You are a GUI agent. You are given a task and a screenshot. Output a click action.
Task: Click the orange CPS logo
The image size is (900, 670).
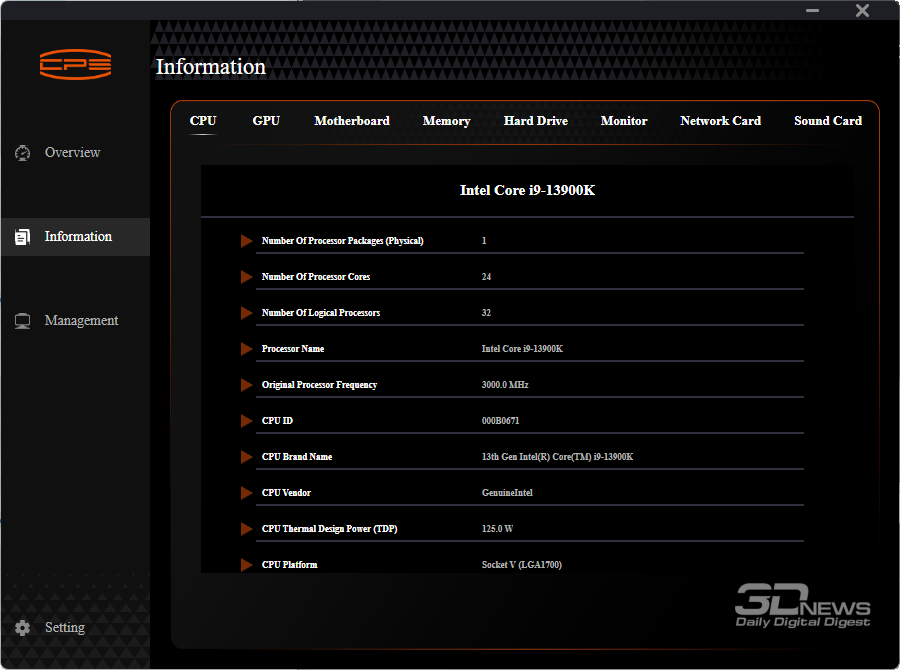(x=75, y=64)
